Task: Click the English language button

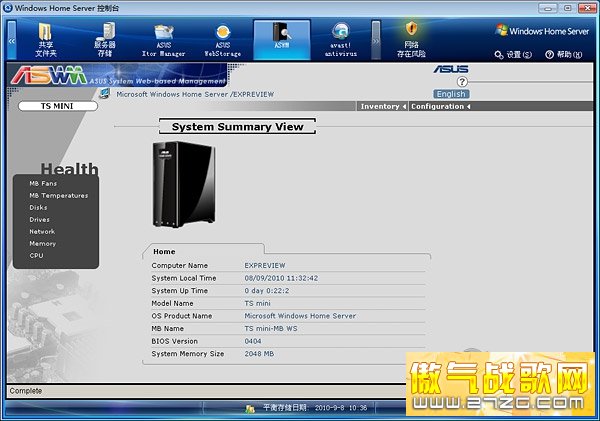Action: (x=451, y=94)
